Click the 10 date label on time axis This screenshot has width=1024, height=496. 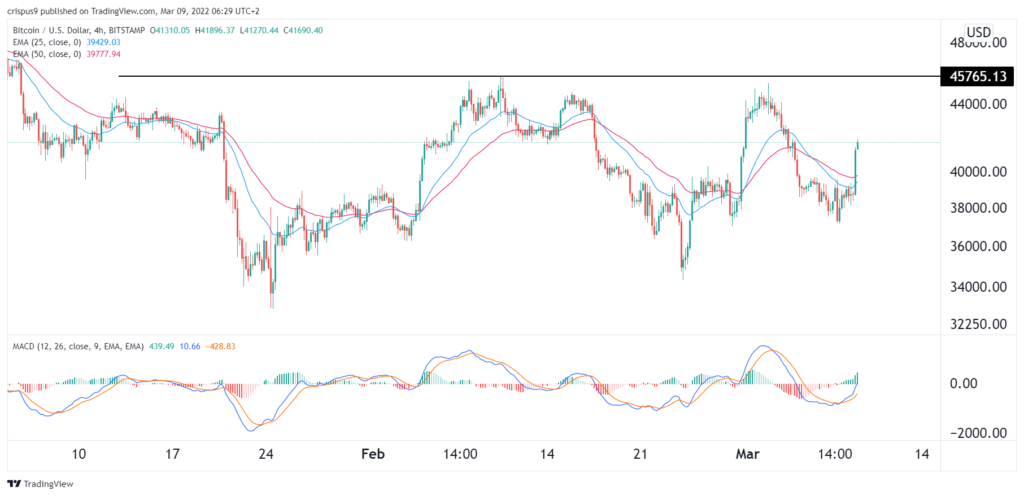click(x=79, y=454)
